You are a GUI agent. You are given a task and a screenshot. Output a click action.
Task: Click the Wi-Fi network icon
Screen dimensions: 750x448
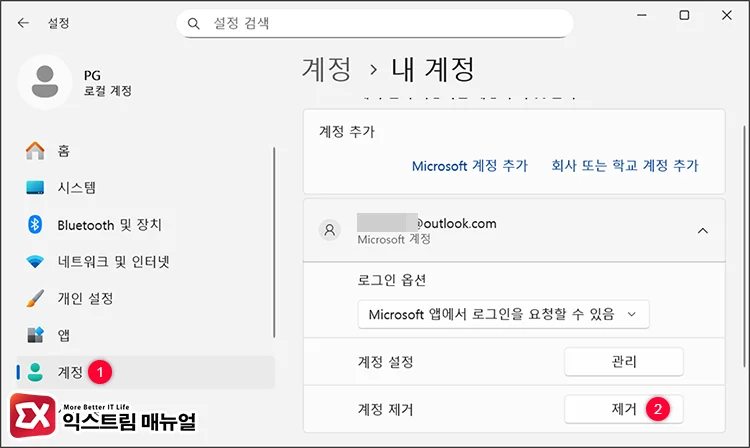coord(35,262)
